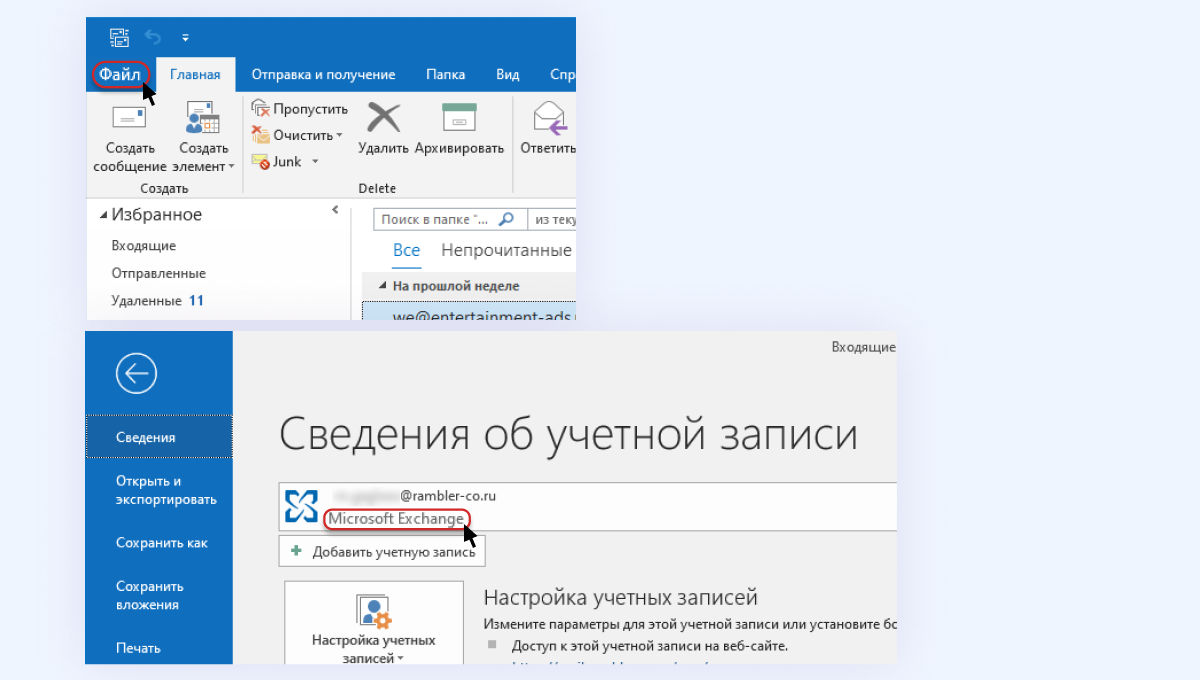Click the Очистить cleanup icon

pyautogui.click(x=260, y=135)
